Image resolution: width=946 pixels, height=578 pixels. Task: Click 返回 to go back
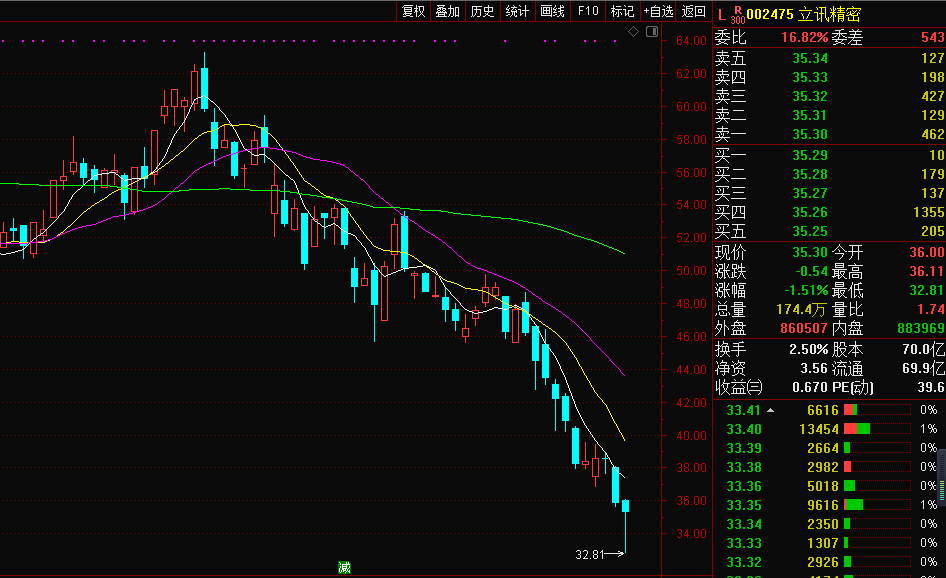pos(693,11)
